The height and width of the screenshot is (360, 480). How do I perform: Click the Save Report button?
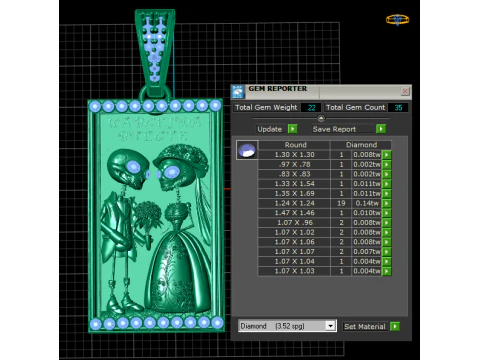334,129
